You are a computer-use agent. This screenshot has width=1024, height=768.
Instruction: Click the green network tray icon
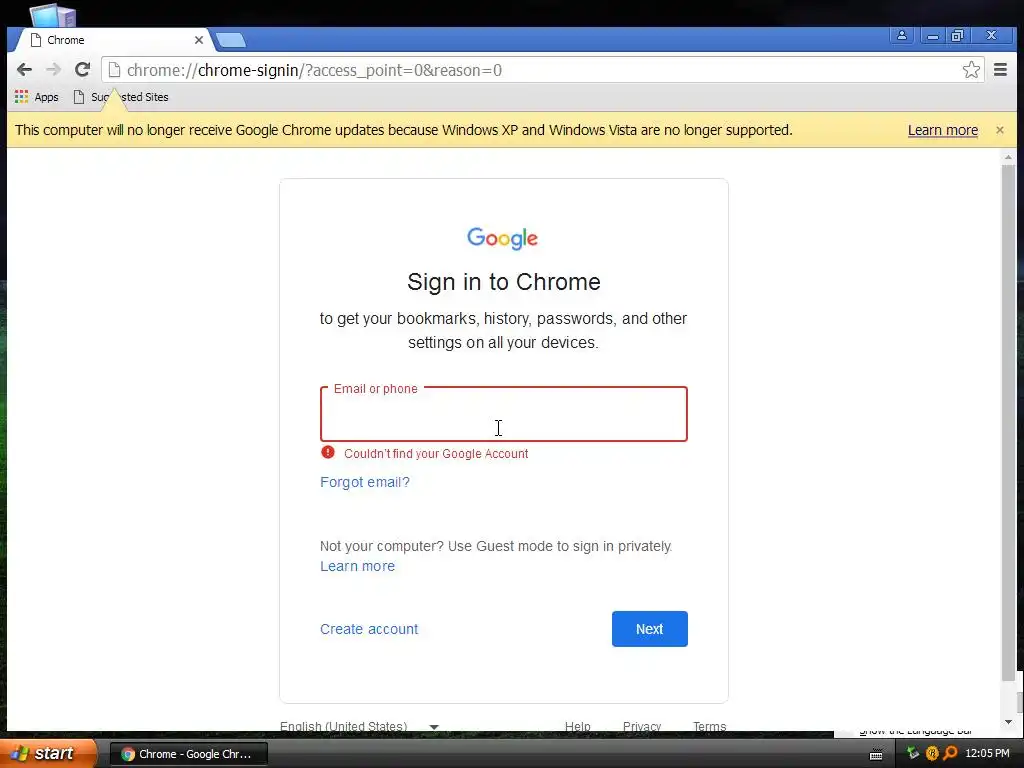913,754
